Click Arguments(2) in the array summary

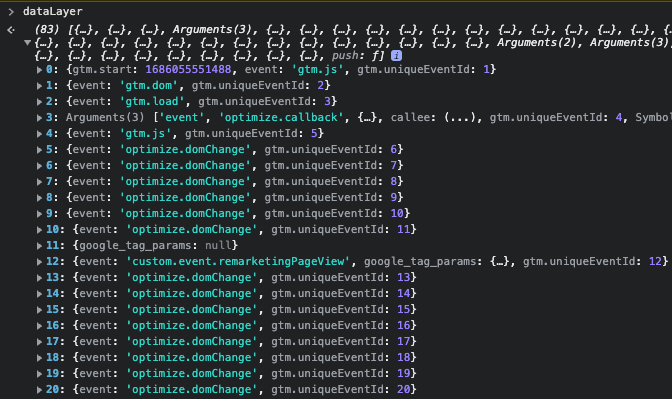[x=537, y=42]
